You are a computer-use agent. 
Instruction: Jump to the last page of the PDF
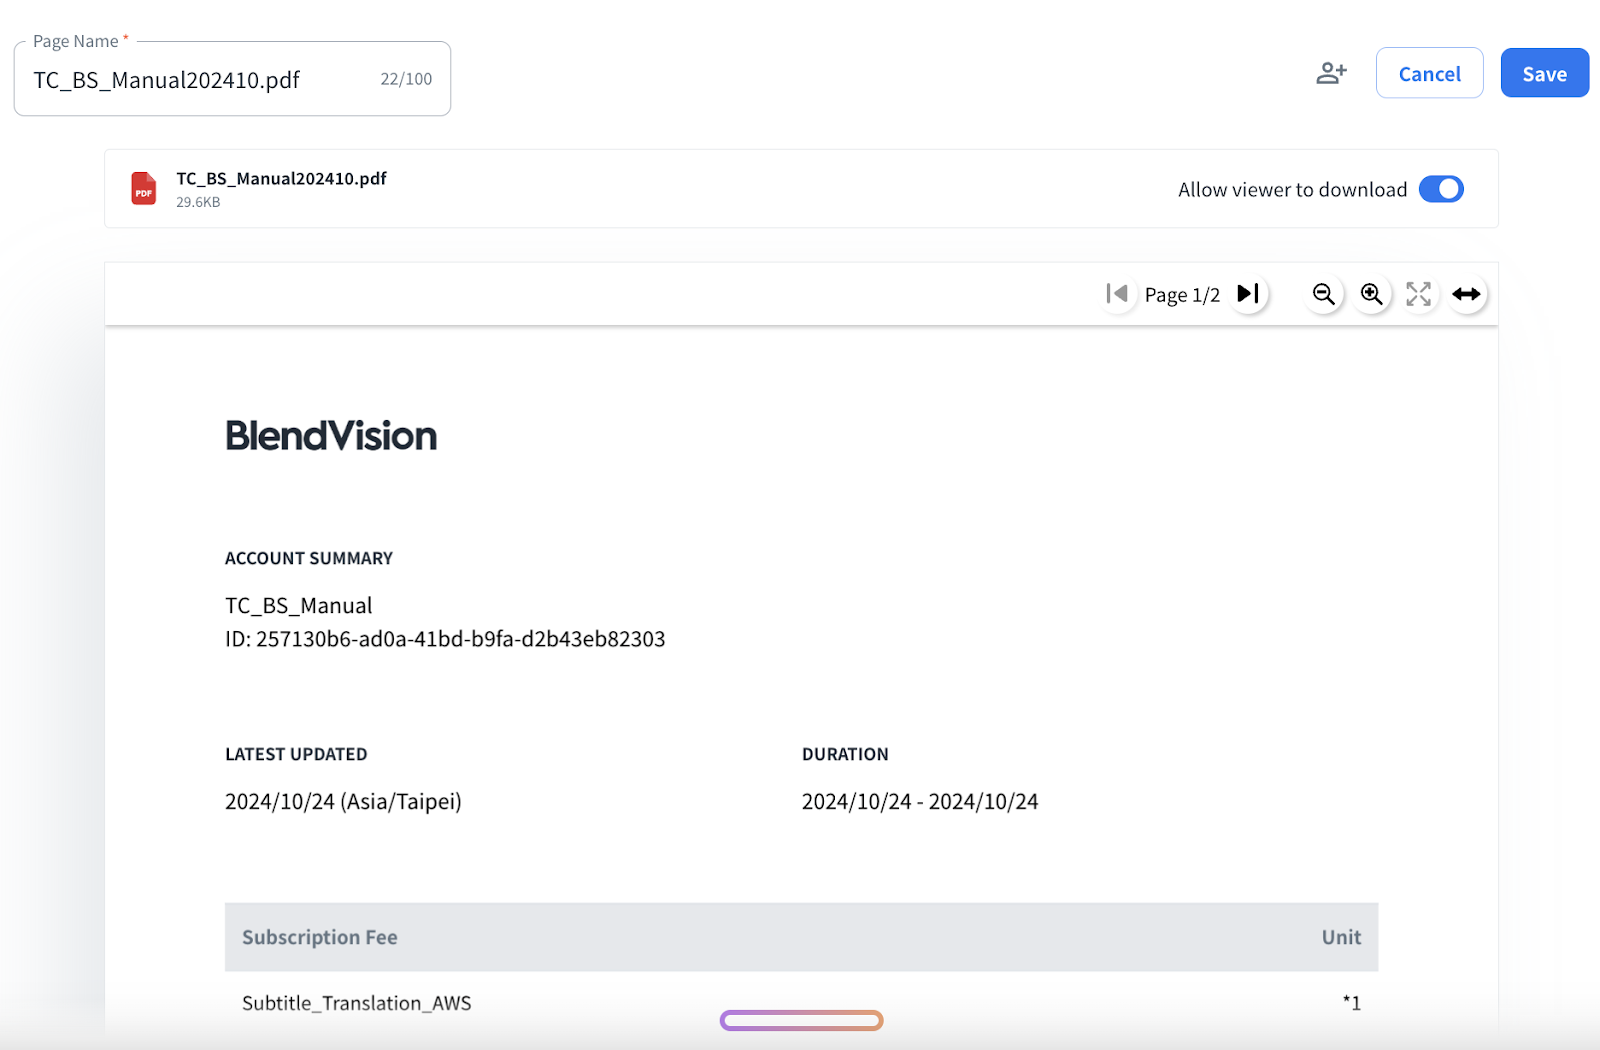[x=1248, y=294]
